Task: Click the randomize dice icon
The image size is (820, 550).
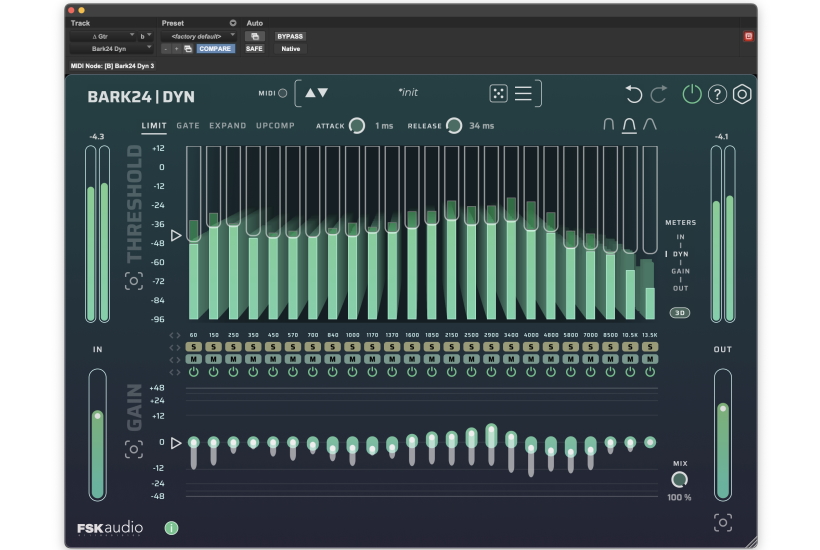Action: (x=497, y=94)
